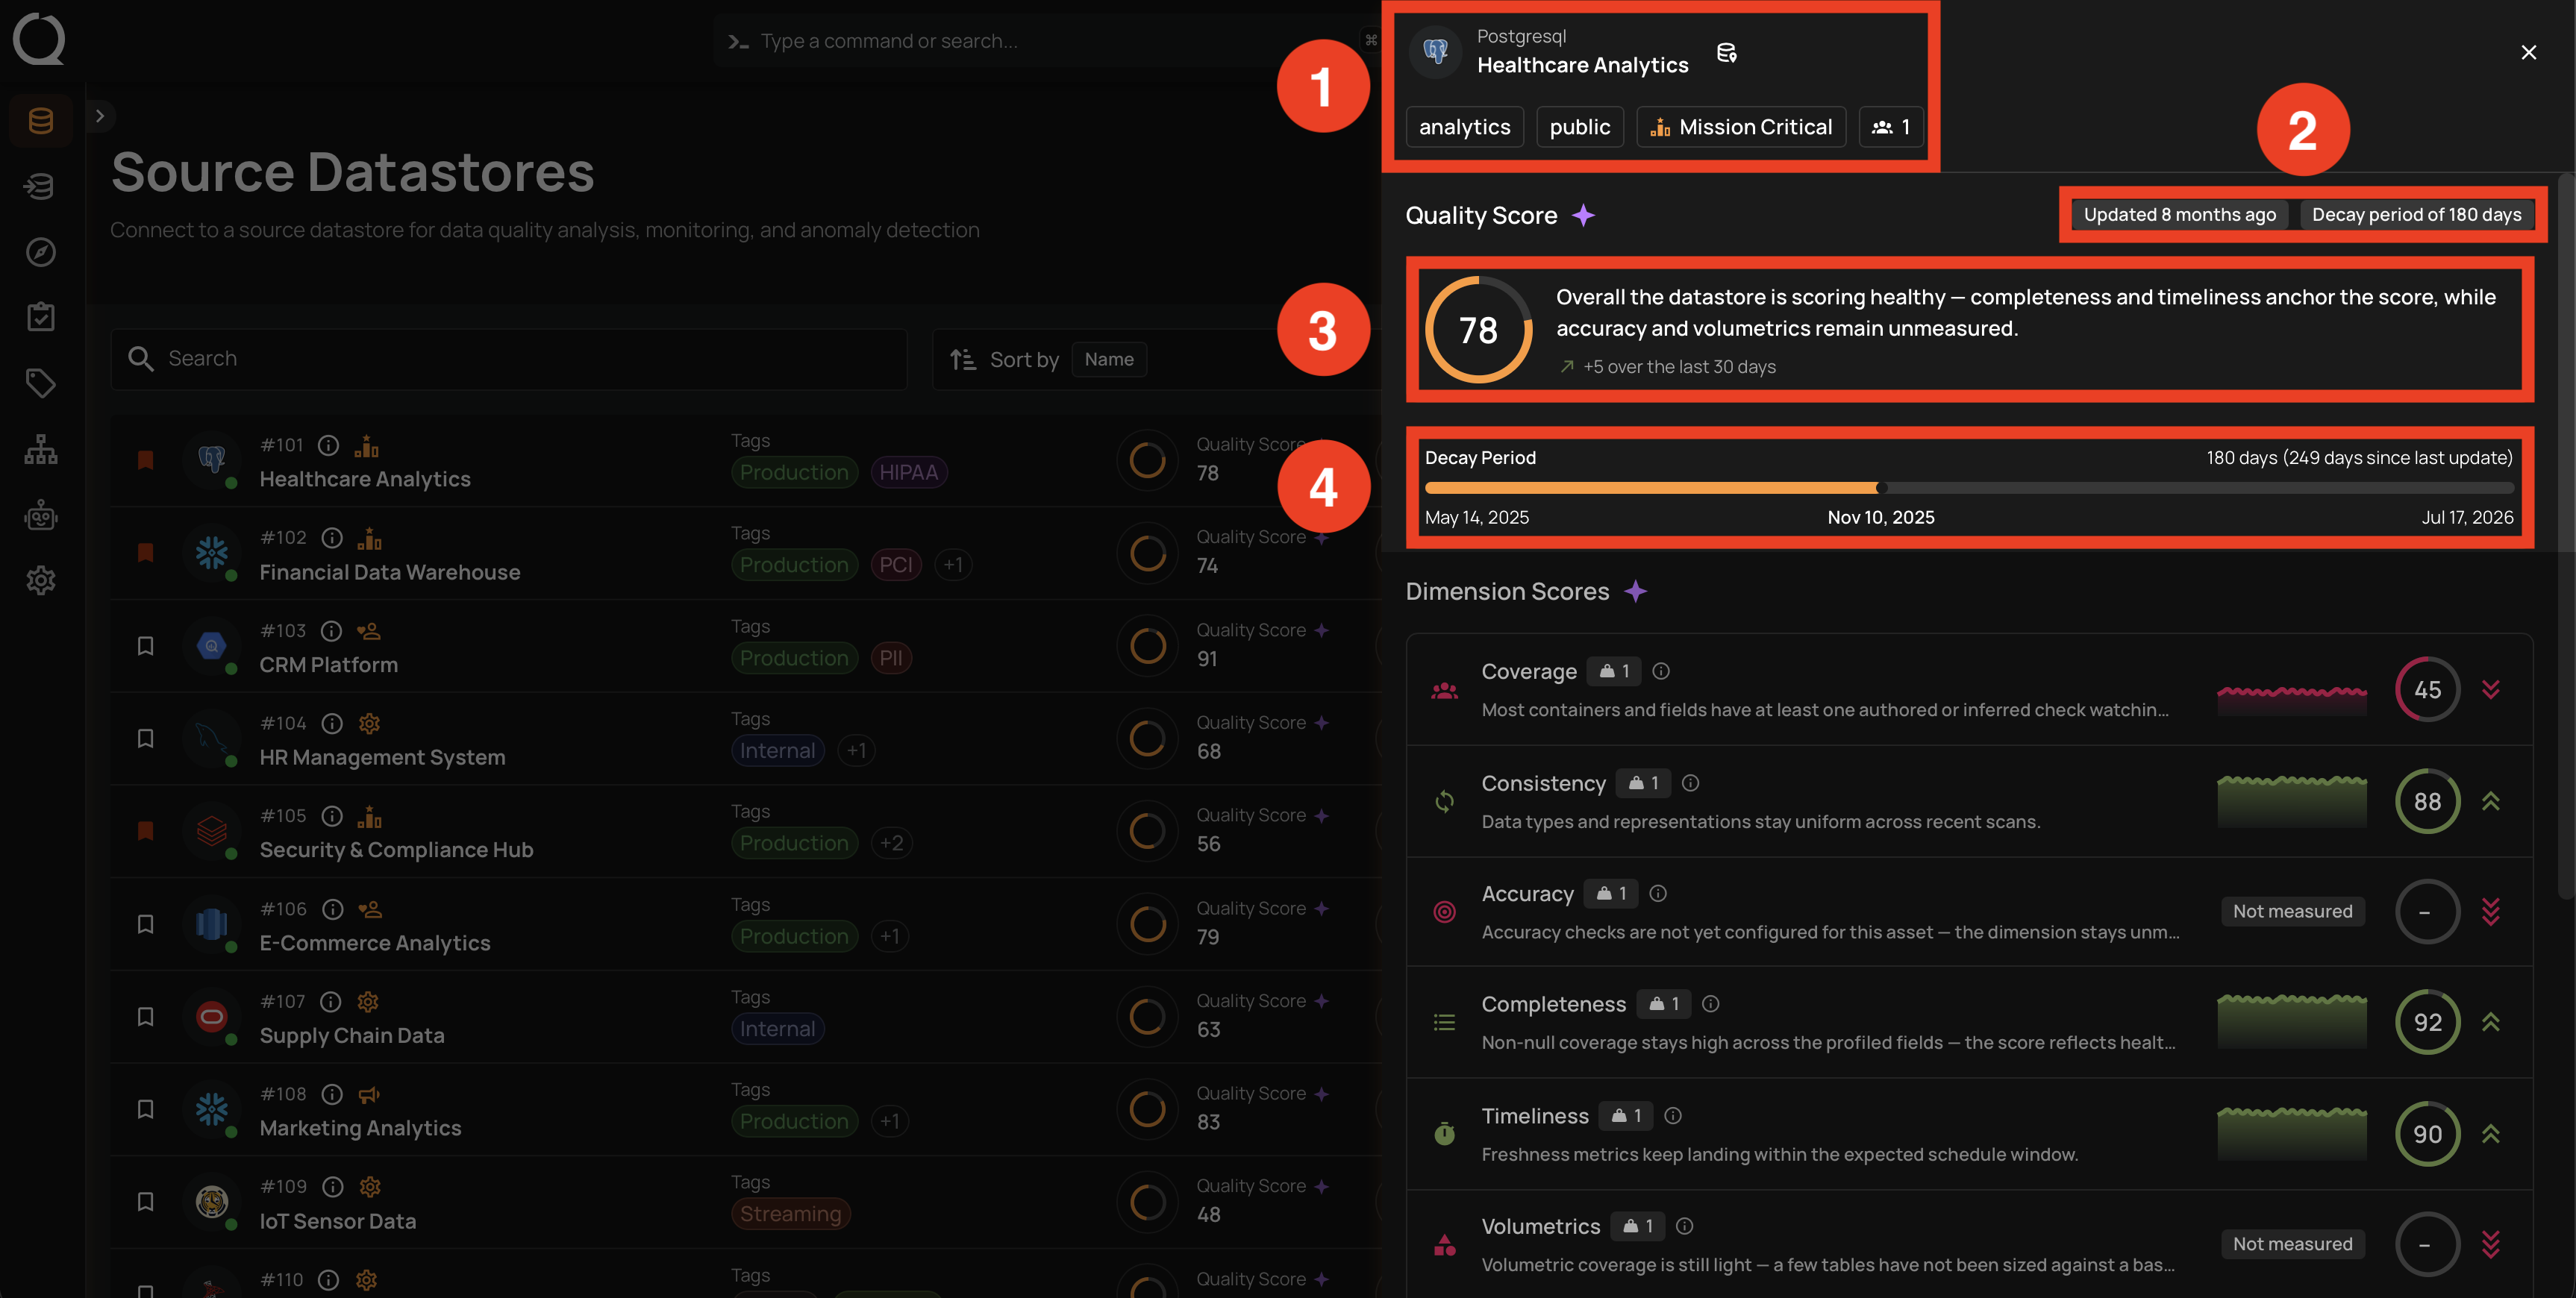Open the Source Datastores sidebar icon
Viewport: 2576px width, 1298px height.
pos(41,121)
